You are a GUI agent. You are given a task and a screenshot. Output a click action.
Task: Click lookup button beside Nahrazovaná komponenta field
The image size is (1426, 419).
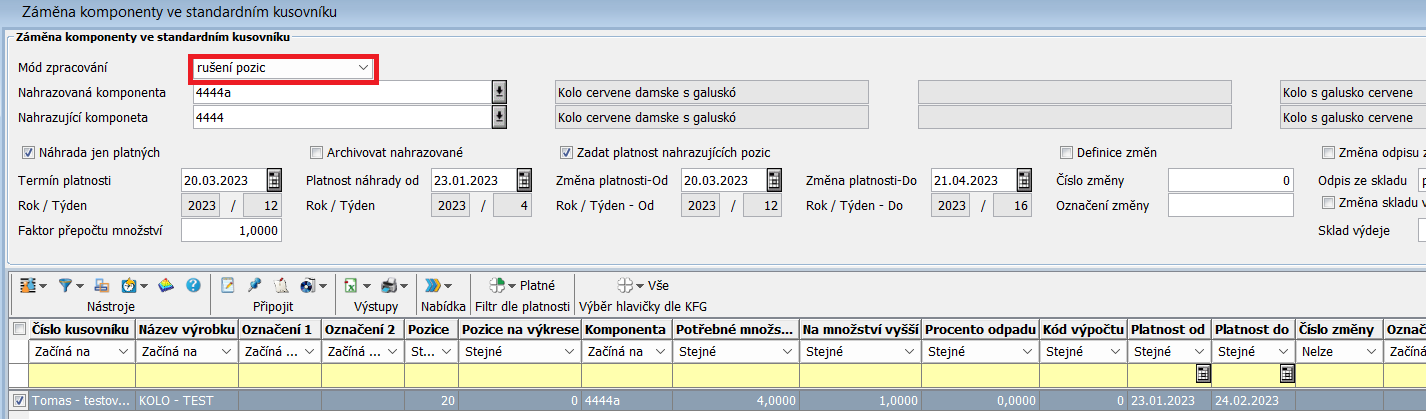click(499, 93)
